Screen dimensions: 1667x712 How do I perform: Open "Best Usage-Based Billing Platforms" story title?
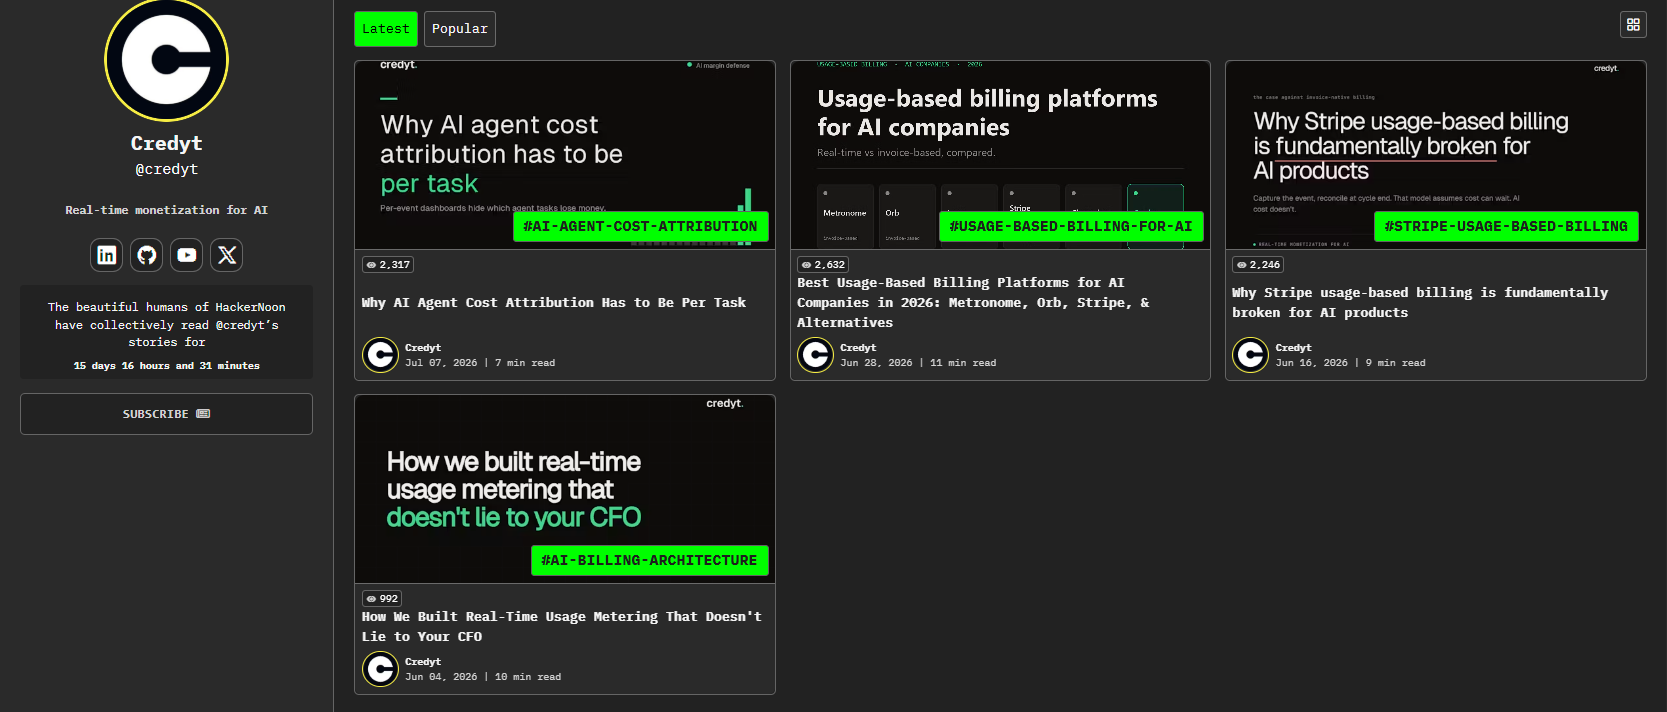click(973, 303)
